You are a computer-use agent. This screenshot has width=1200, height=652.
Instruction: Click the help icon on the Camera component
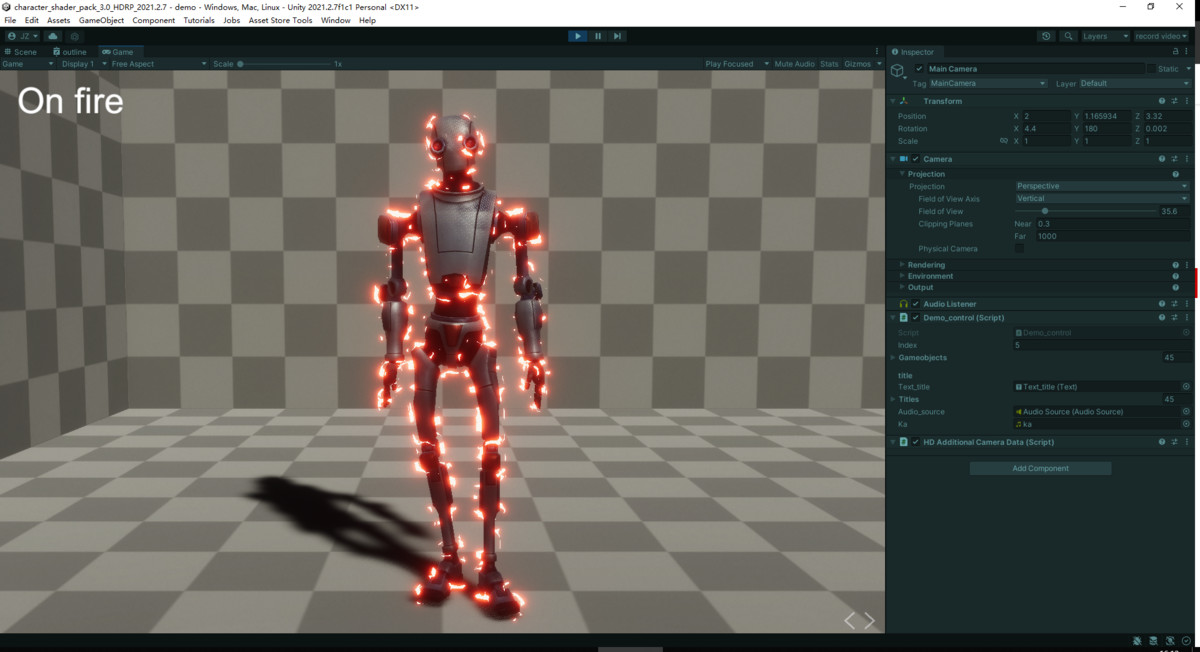1160,158
